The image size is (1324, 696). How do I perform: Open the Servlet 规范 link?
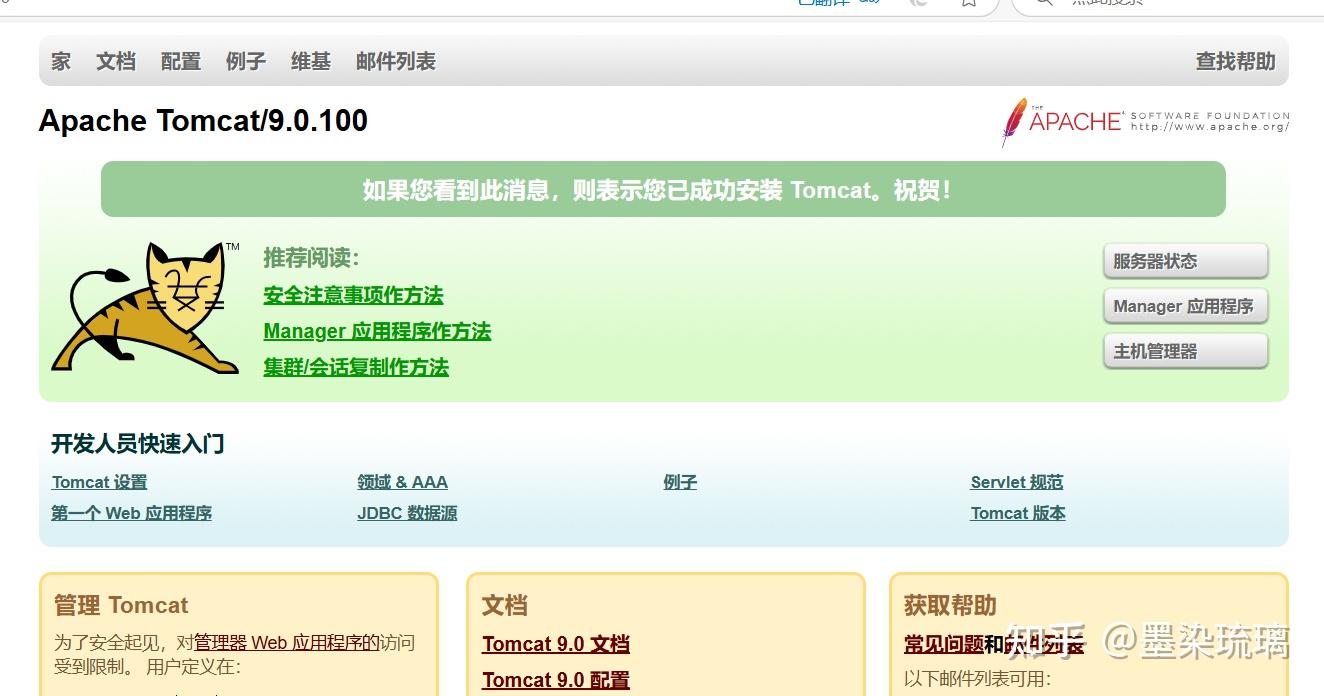(1016, 482)
